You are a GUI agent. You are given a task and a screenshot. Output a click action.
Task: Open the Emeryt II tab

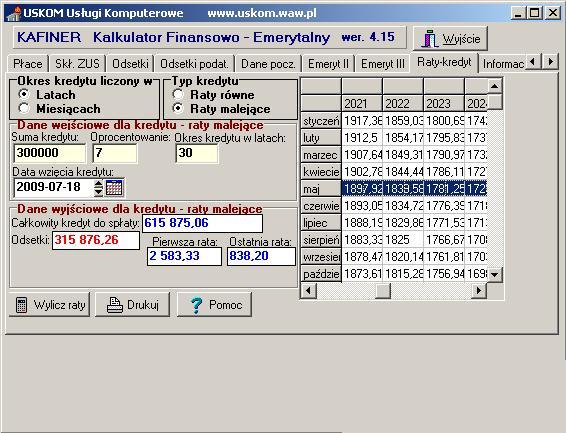(x=328, y=64)
